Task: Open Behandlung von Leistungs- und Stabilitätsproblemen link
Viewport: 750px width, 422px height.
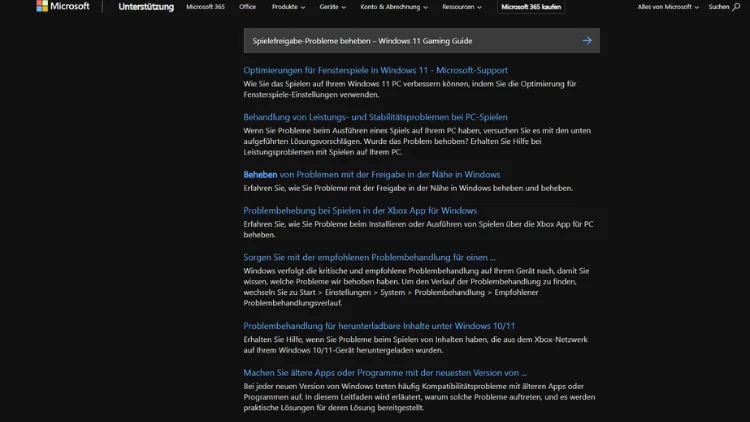Action: [375, 117]
